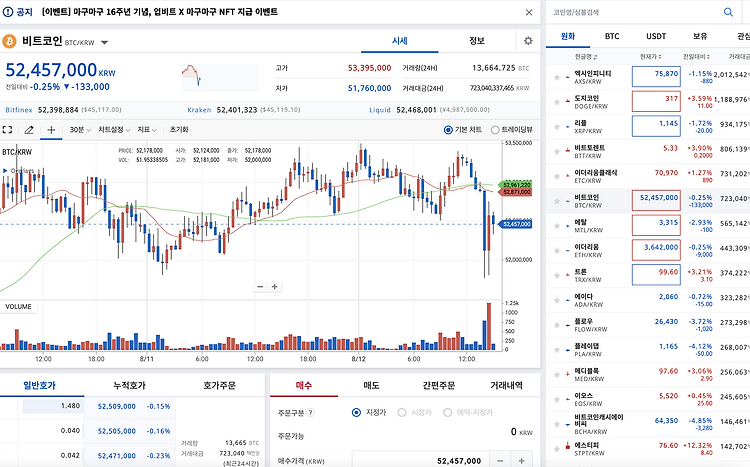
Task: Zoom out chart with minus button
Action: coord(260,287)
